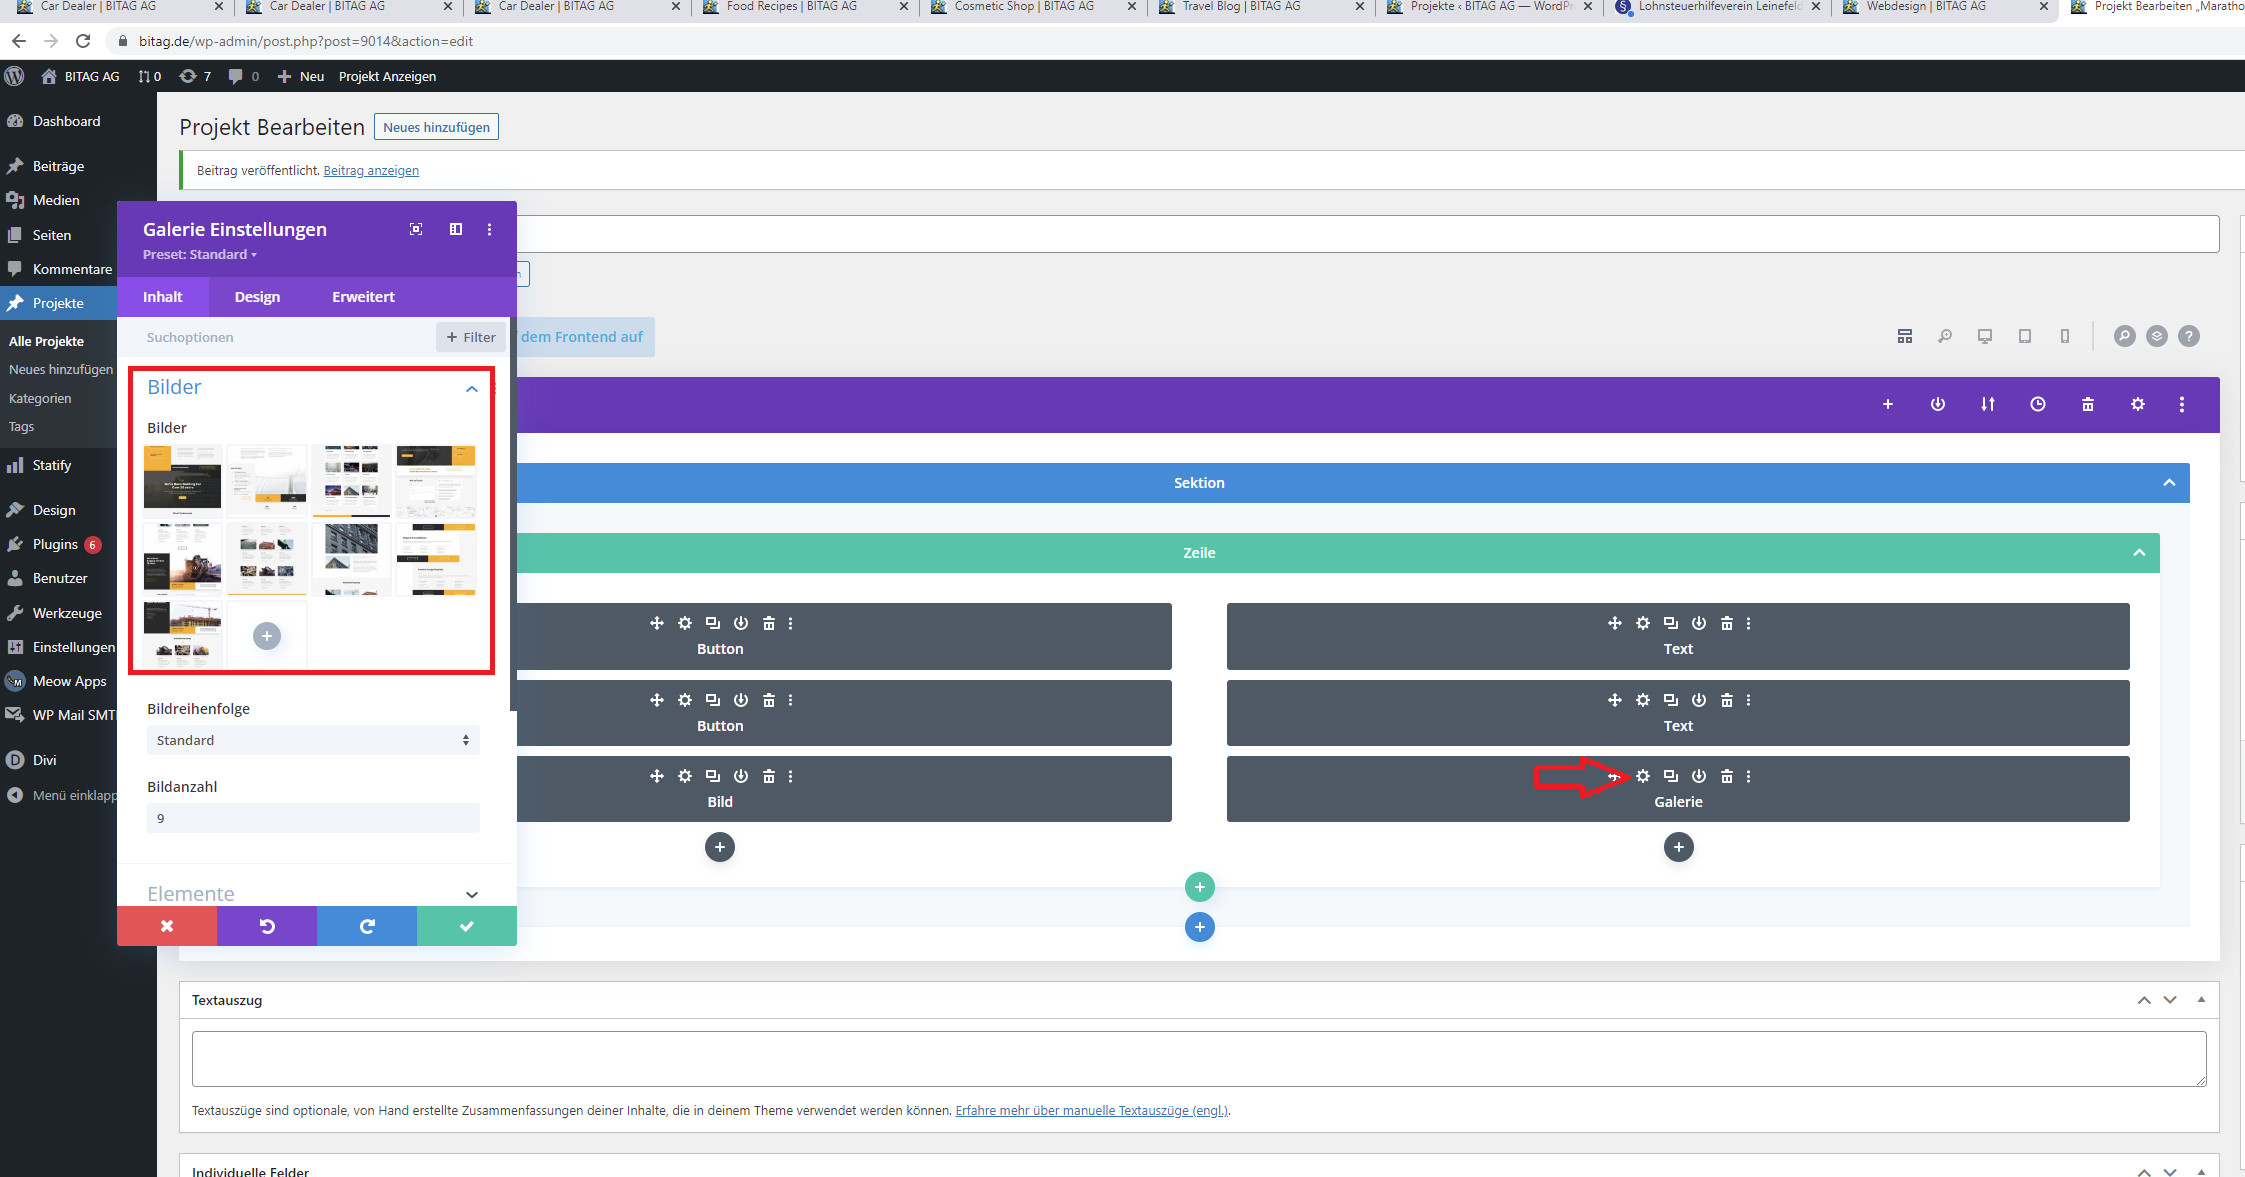
Task: Switch to phone preview mode
Action: click(x=2065, y=336)
